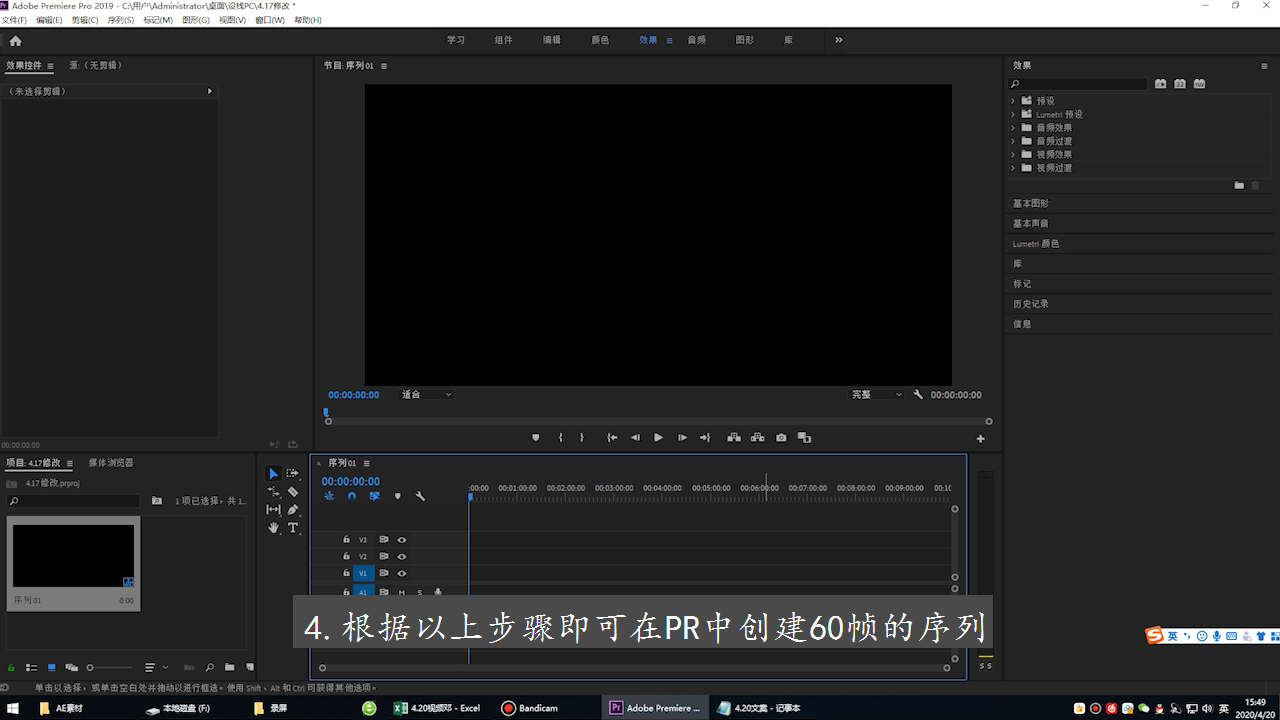Click Find magnifier in project panel

[209, 667]
